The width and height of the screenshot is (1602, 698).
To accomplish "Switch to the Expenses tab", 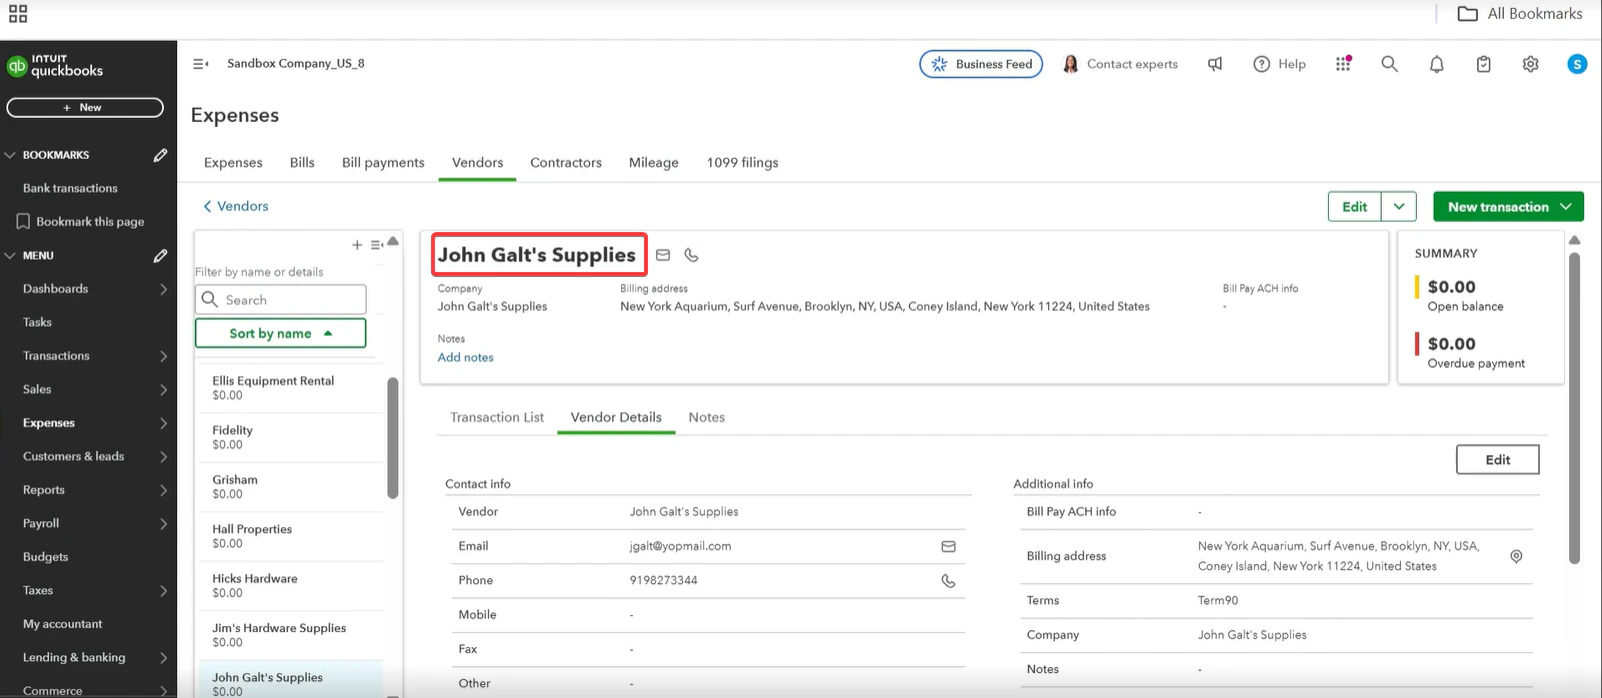I will coord(233,163).
